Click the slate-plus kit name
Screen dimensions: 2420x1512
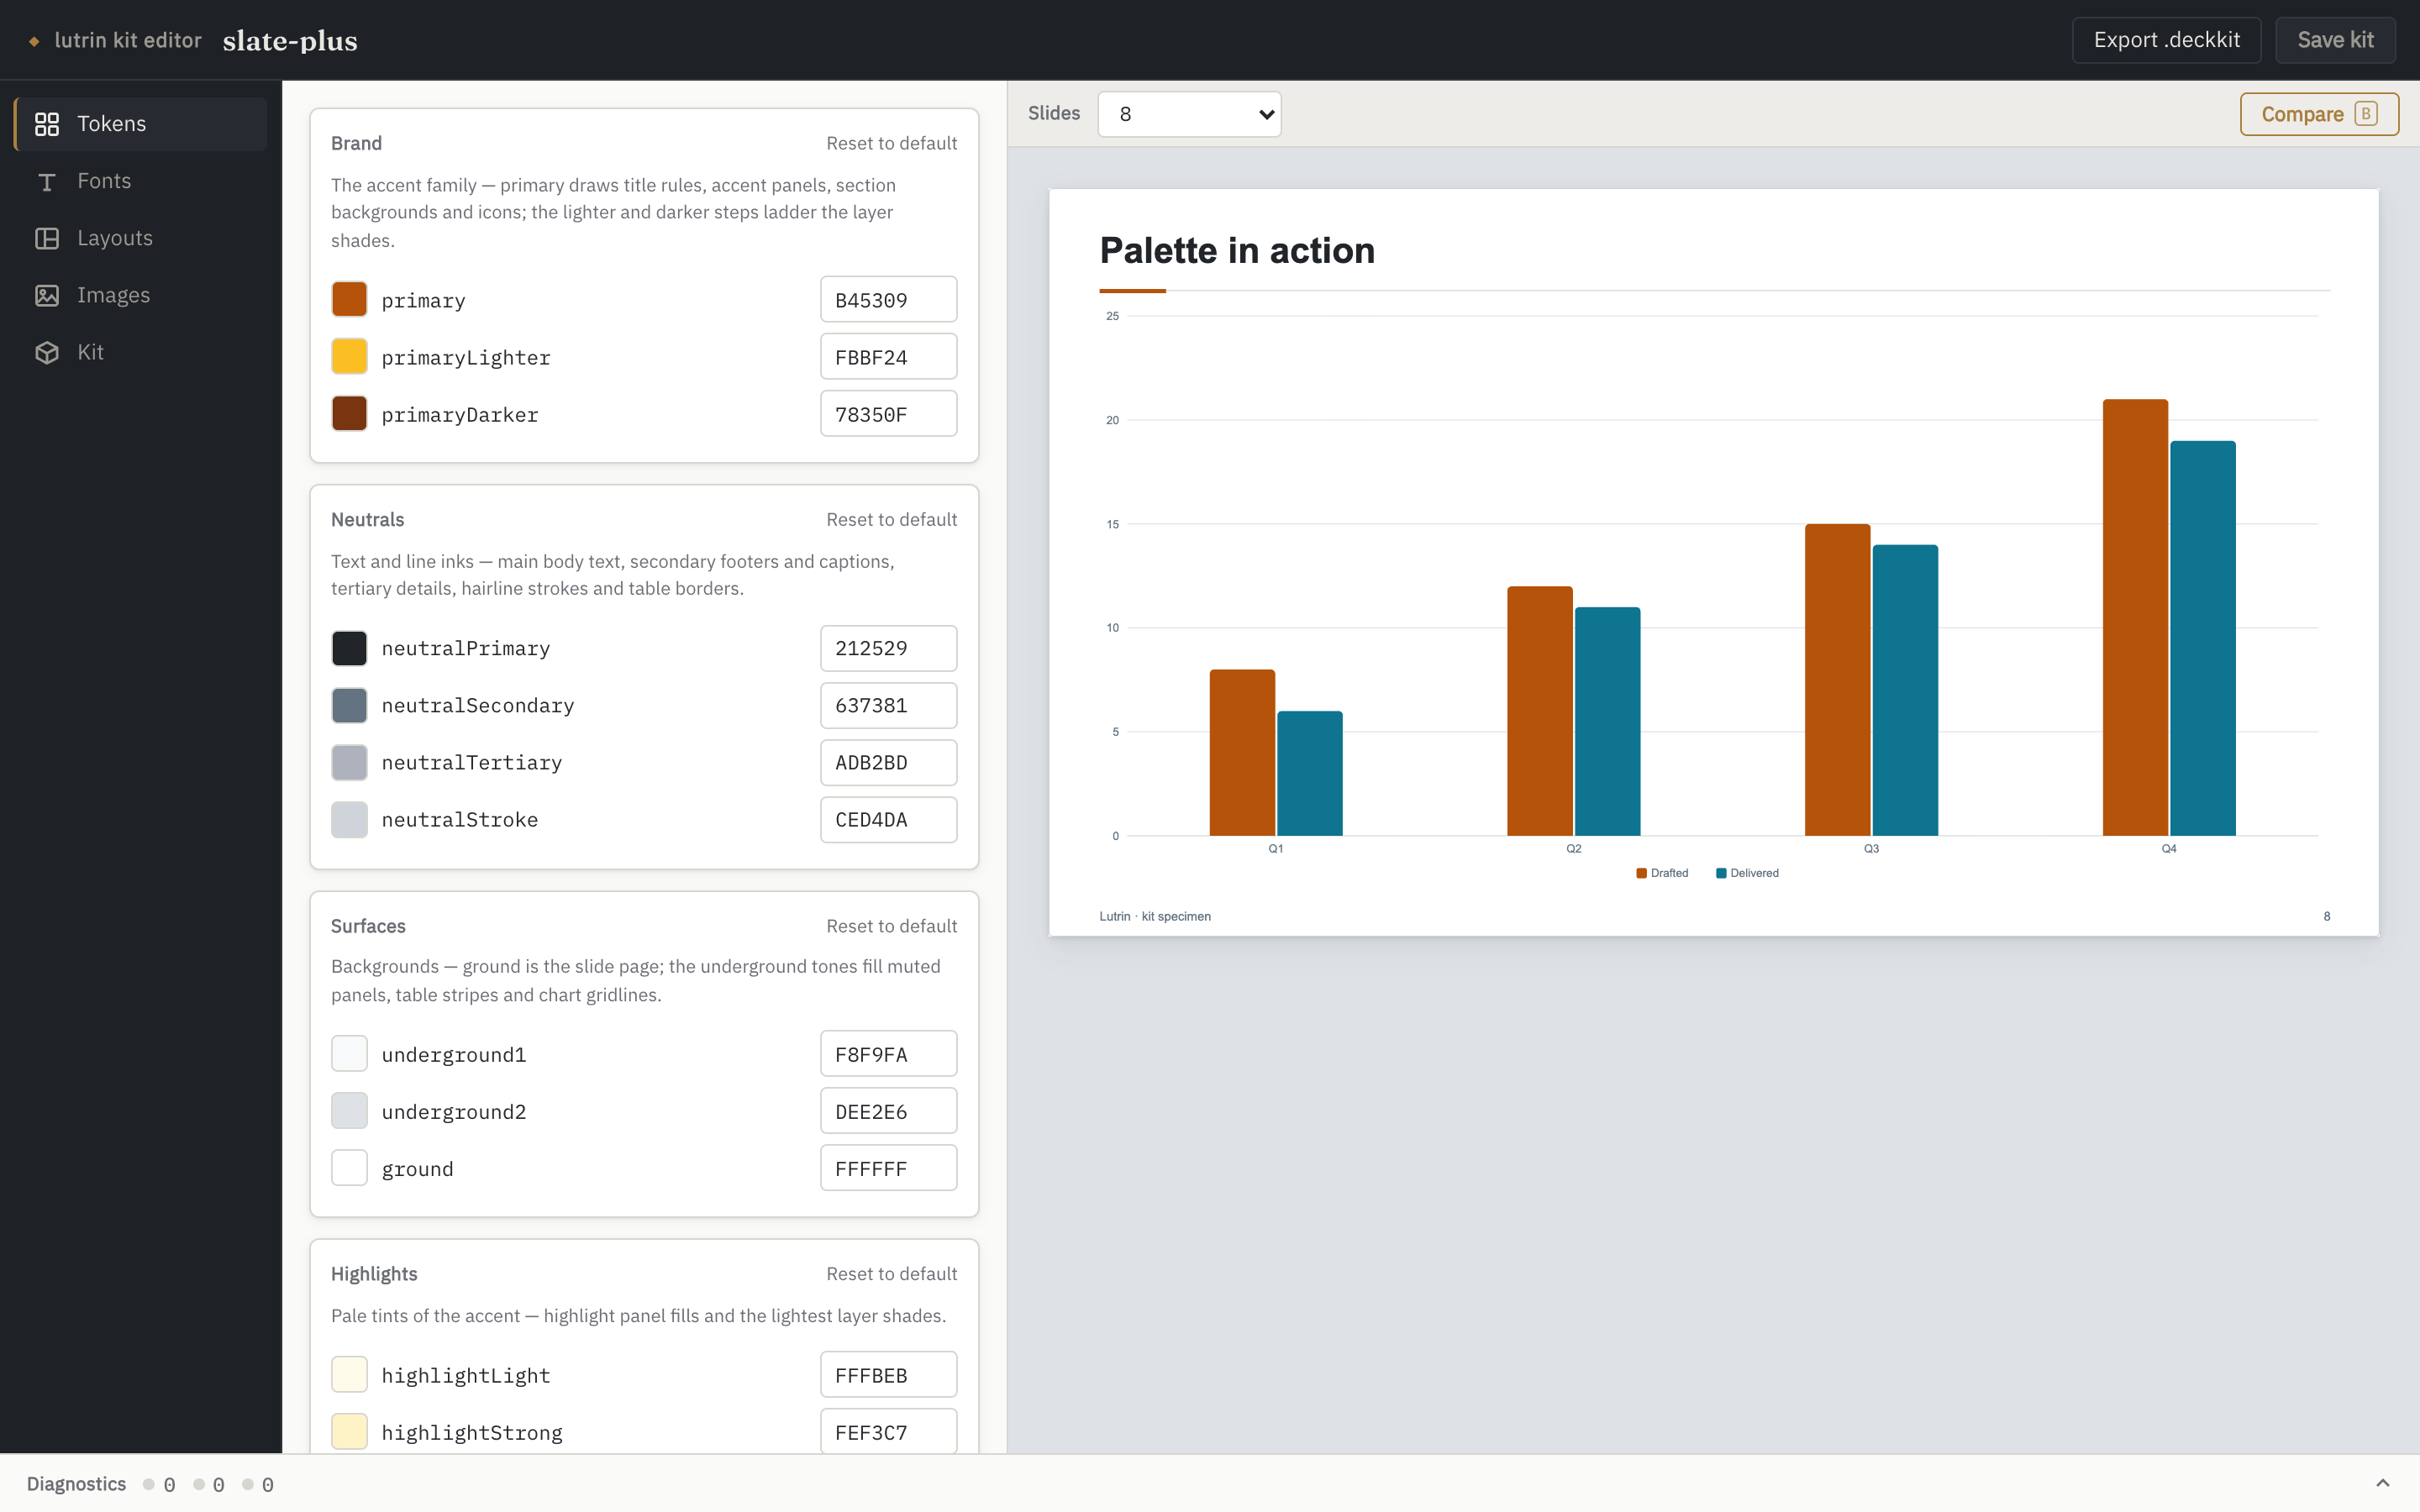pyautogui.click(x=290, y=41)
